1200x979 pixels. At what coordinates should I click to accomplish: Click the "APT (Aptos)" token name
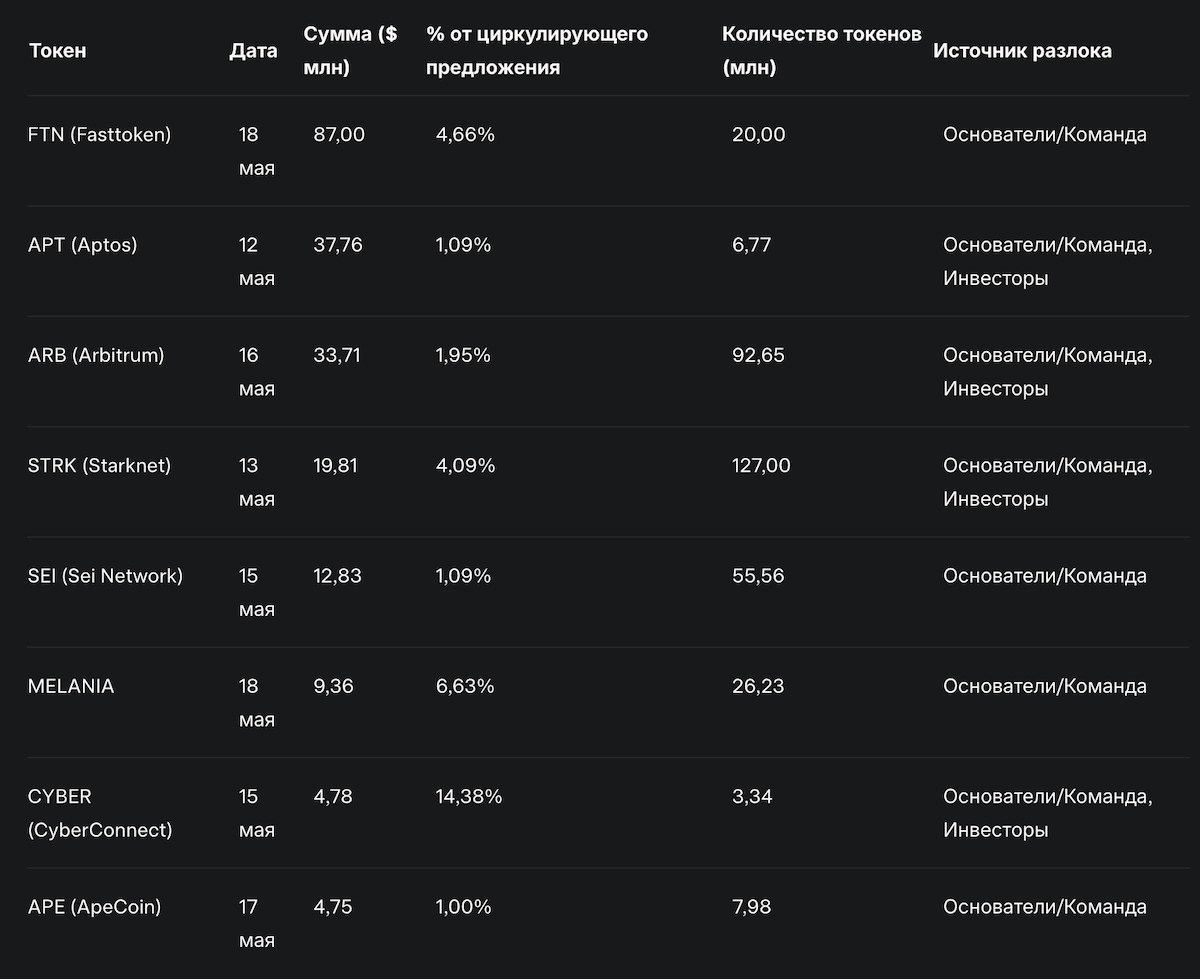click(83, 245)
